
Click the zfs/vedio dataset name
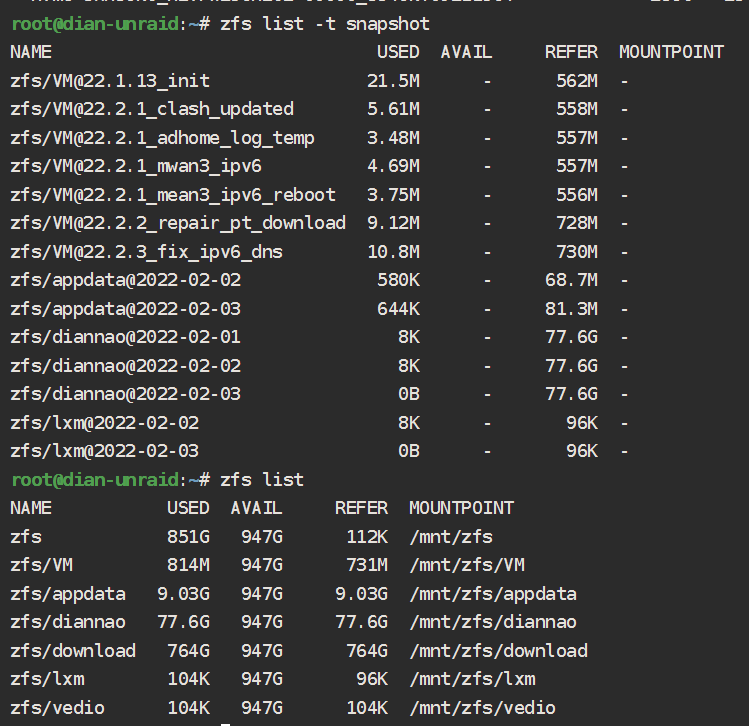pyautogui.click(x=57, y=707)
